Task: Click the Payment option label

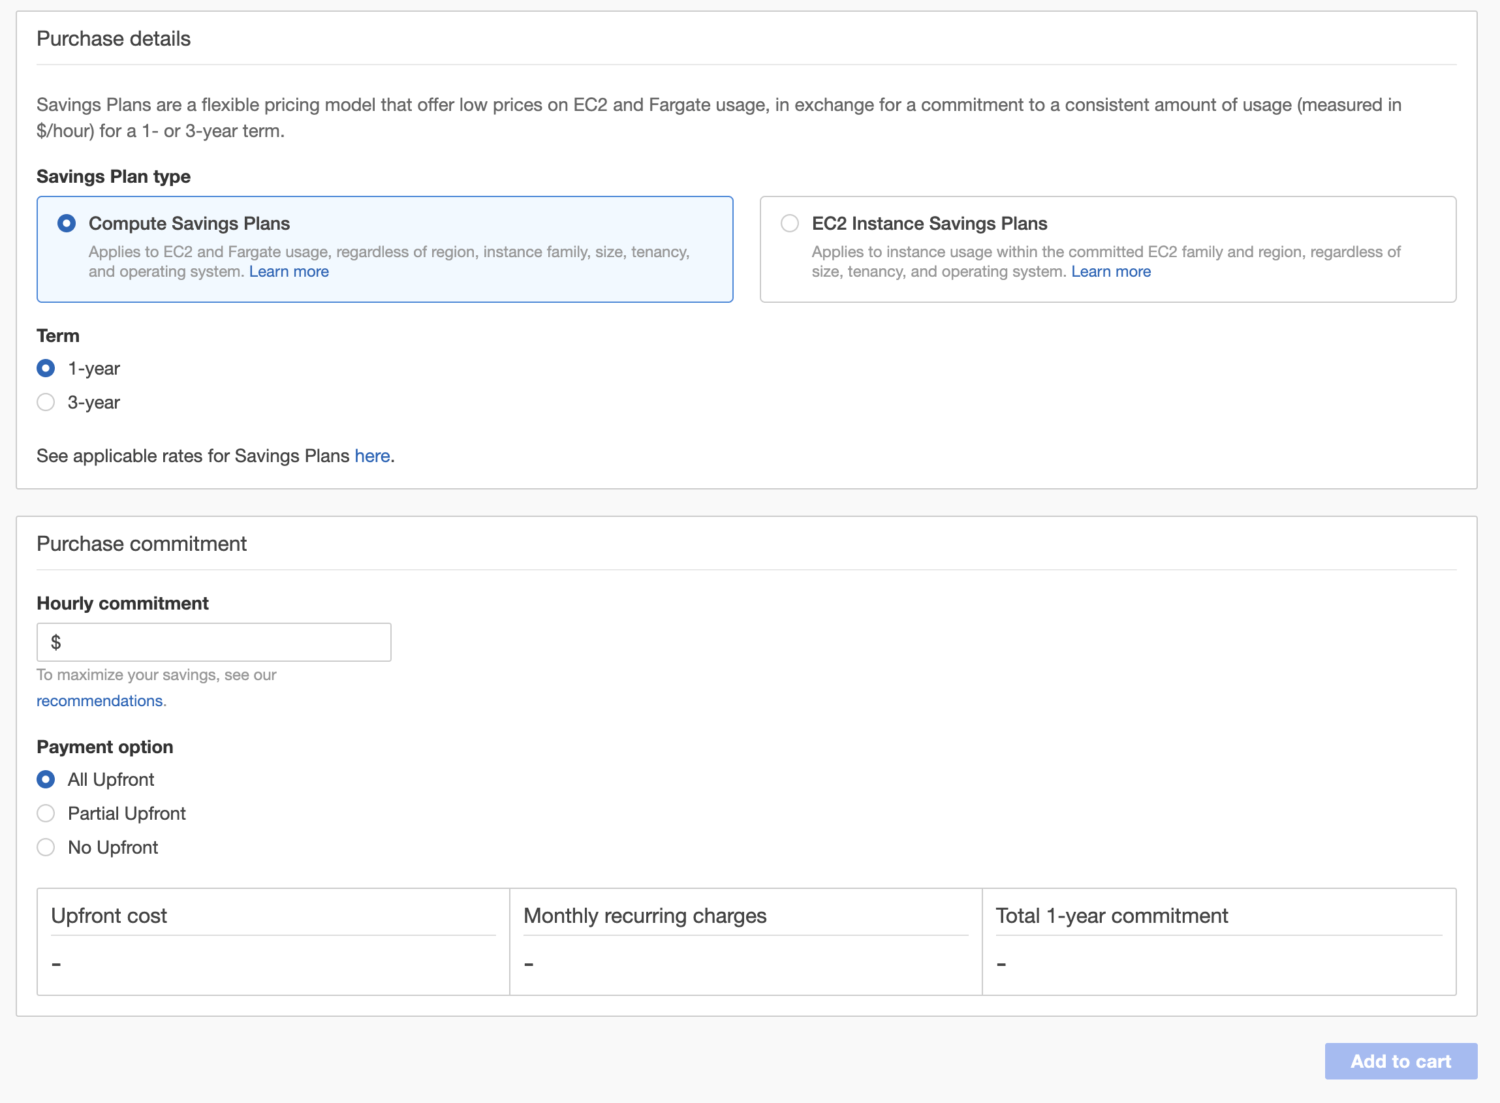Action: click(x=105, y=747)
